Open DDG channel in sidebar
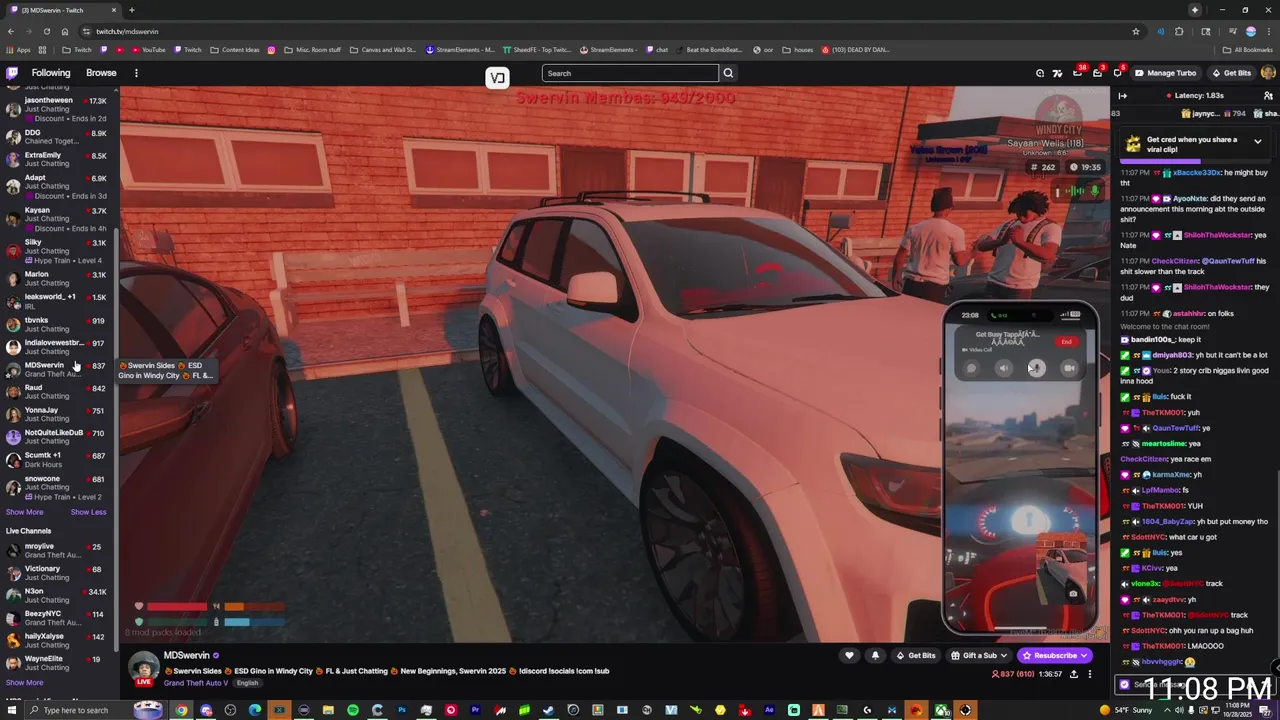Screen dimensions: 1280x720 click(x=58, y=137)
